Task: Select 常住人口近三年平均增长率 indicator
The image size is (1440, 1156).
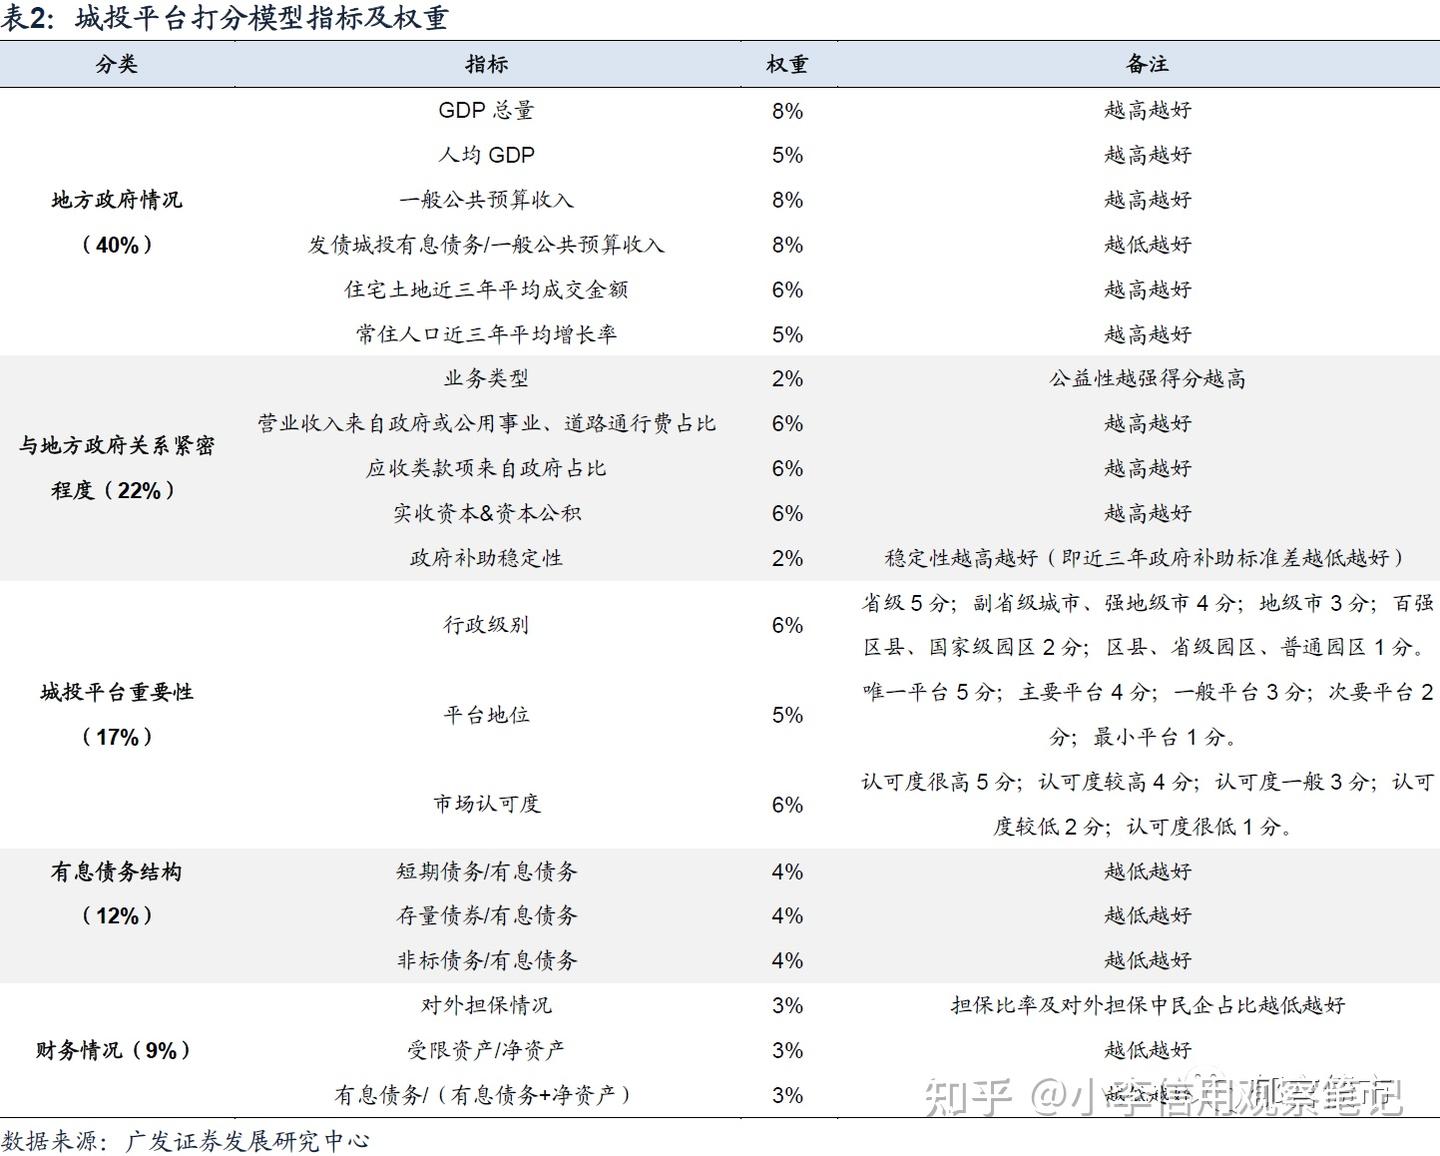Action: click(486, 334)
